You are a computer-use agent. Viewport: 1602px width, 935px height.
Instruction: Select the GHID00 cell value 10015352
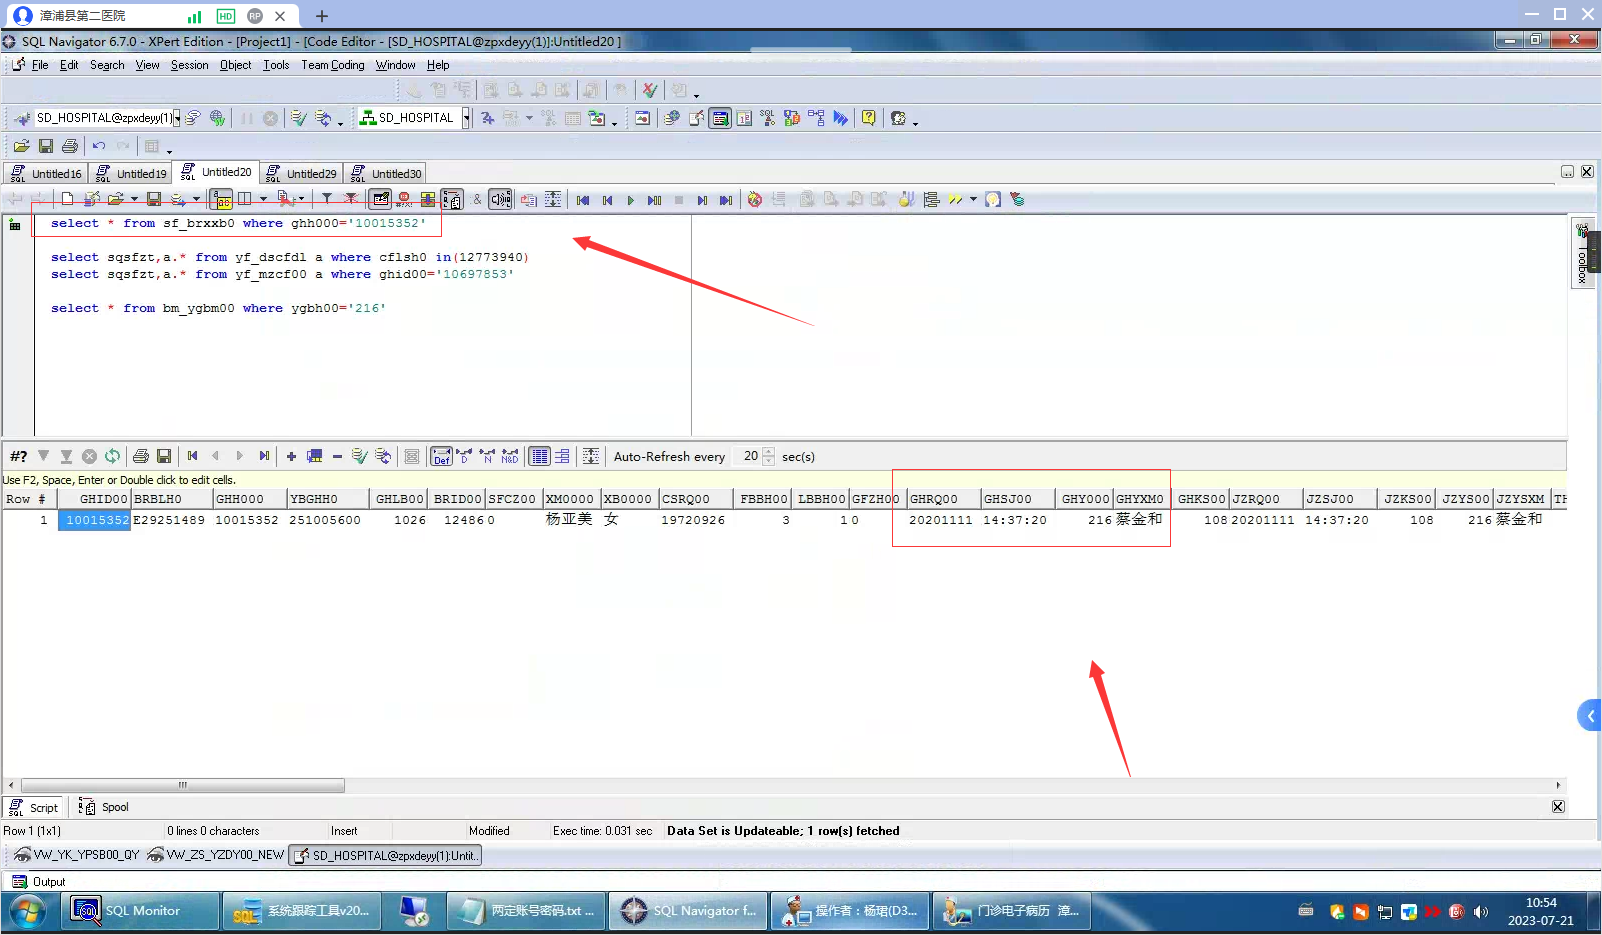(95, 520)
